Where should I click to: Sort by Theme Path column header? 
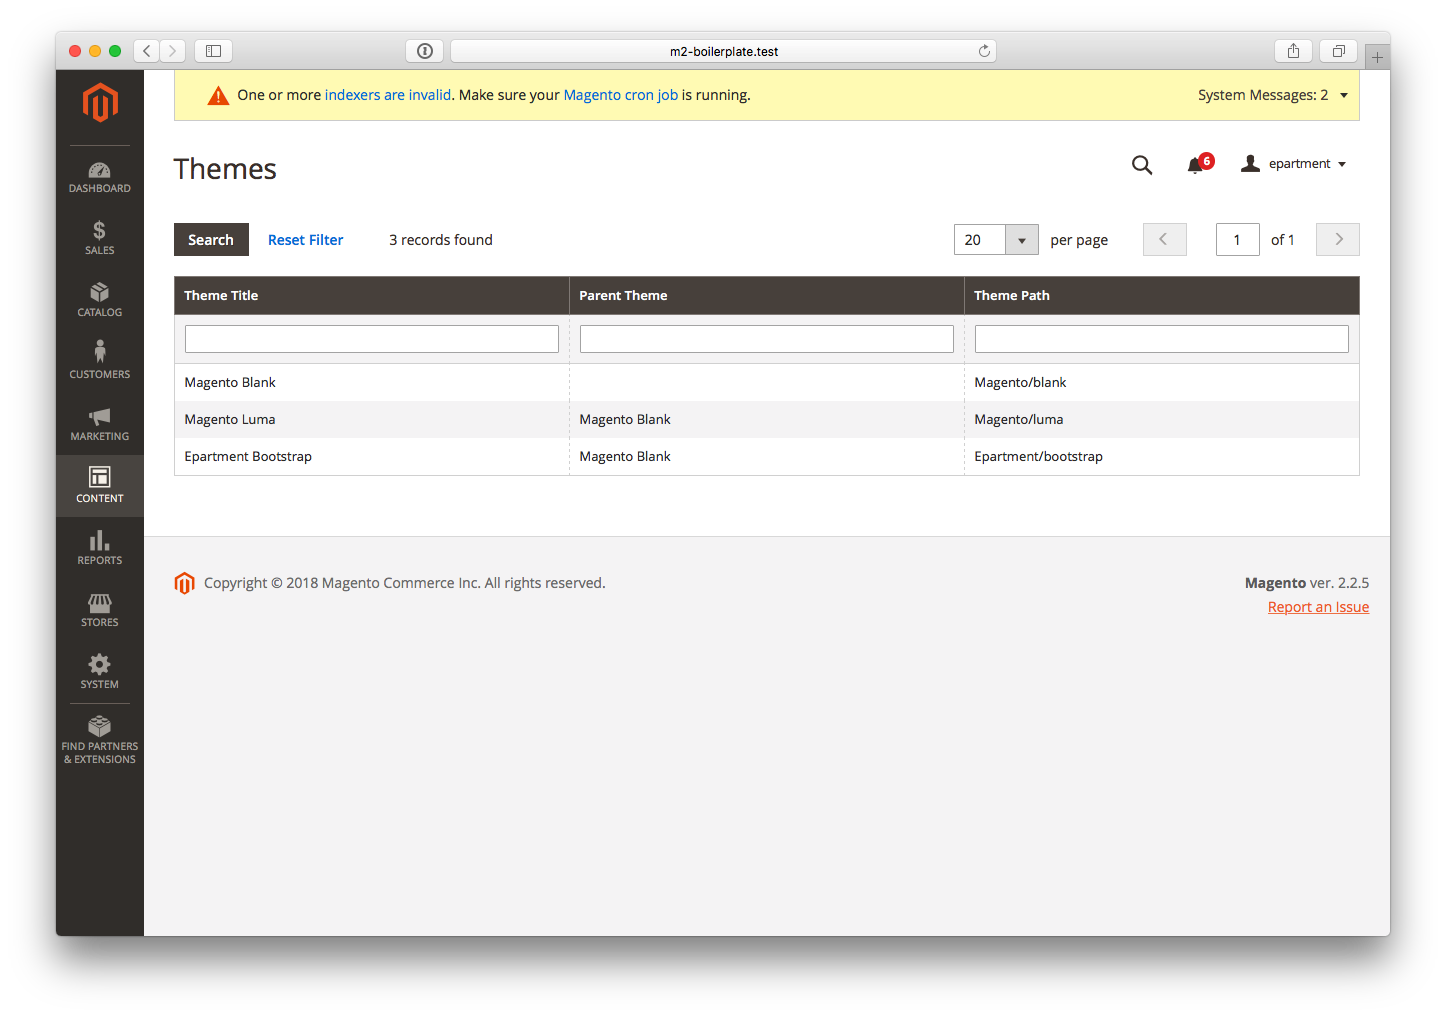1162,296
